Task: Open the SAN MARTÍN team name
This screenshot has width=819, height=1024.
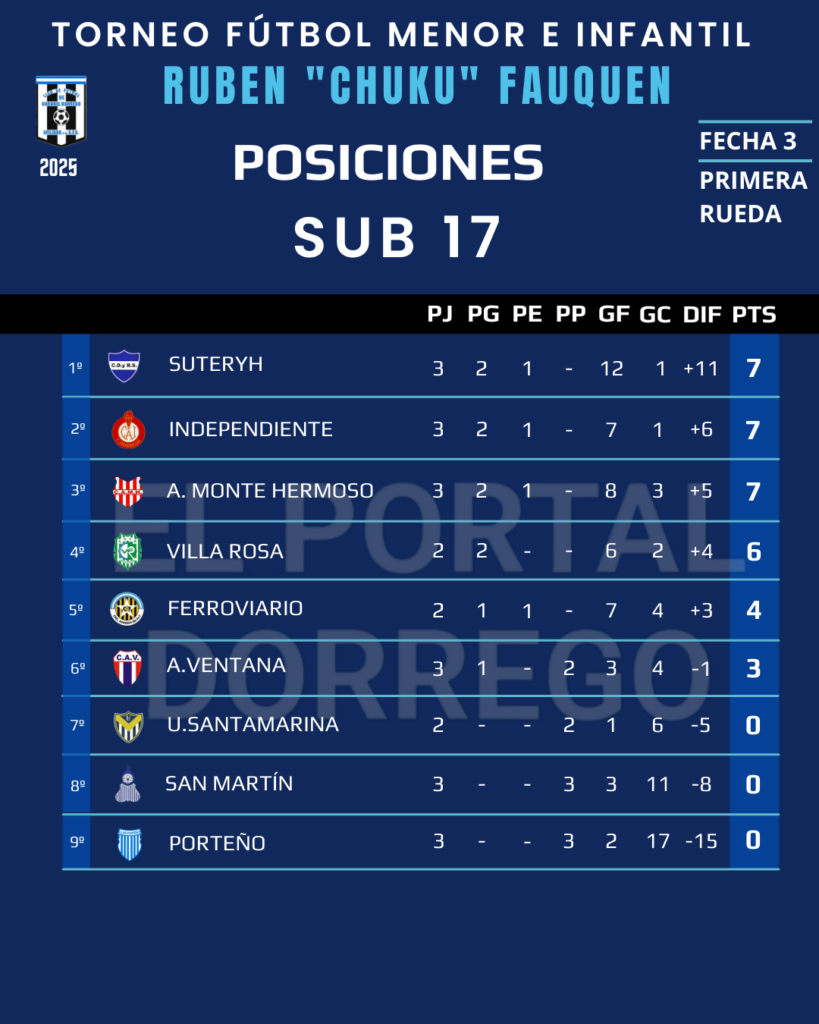Action: click(229, 783)
